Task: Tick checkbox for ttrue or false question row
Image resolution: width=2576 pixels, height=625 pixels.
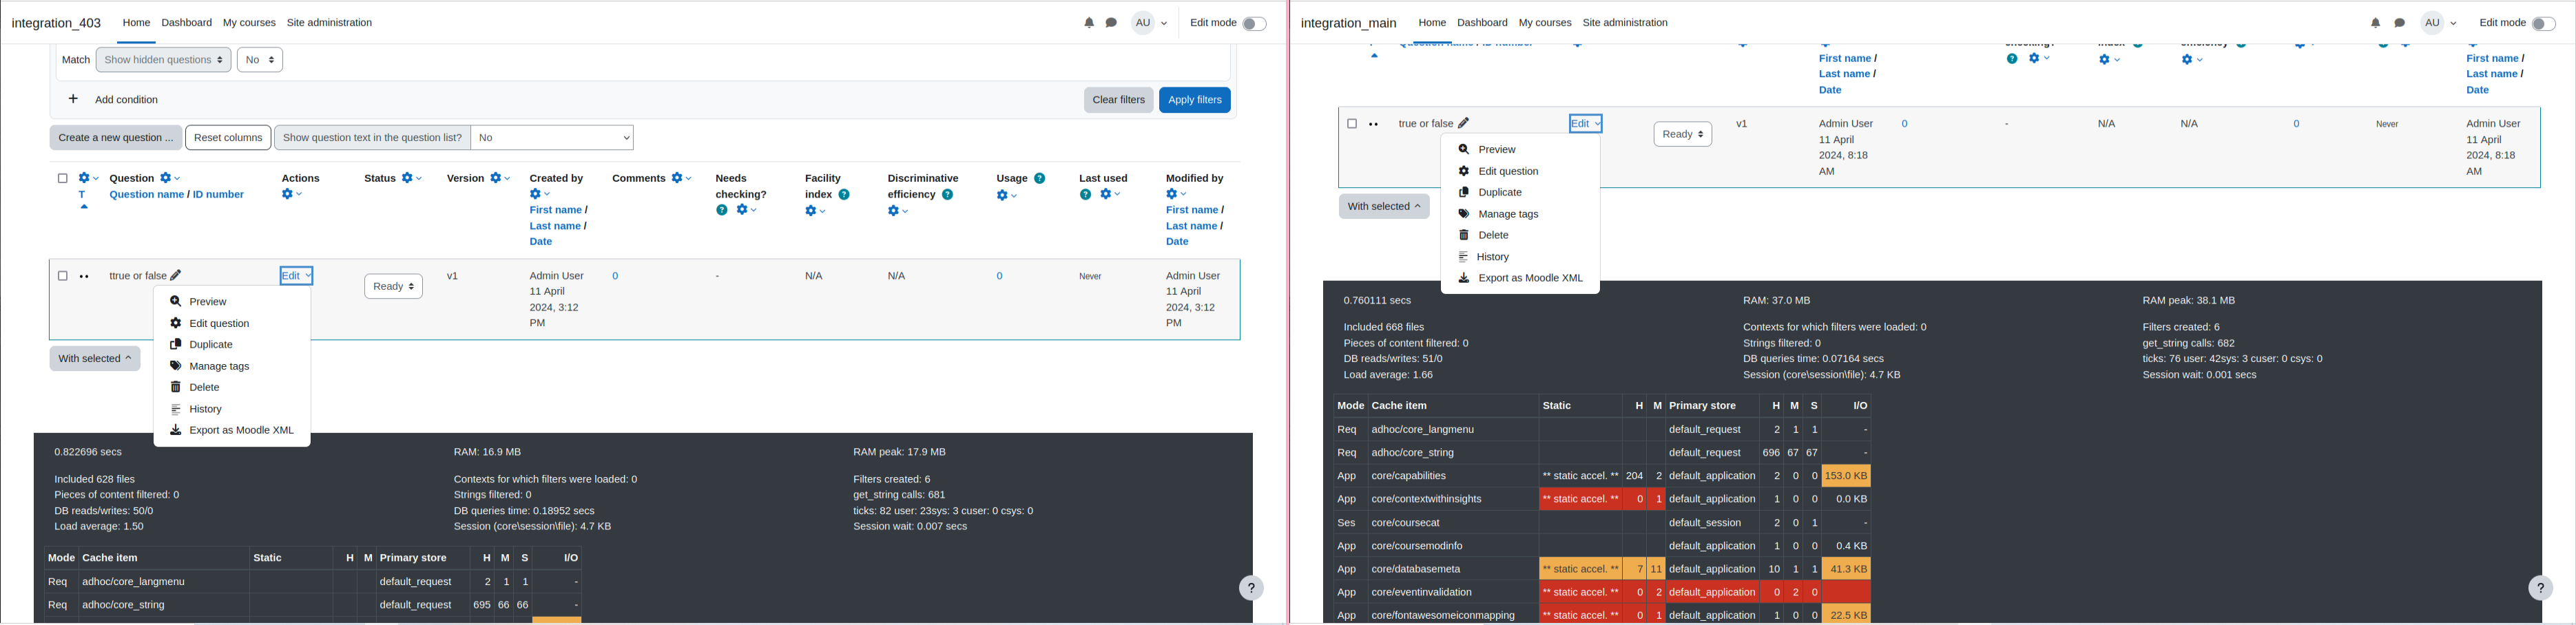Action: coord(62,276)
